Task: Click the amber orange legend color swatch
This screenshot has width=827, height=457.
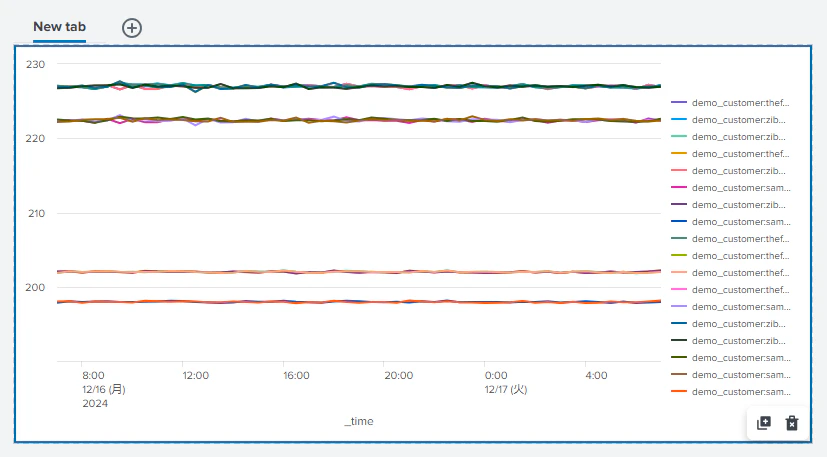Action: coord(679,154)
